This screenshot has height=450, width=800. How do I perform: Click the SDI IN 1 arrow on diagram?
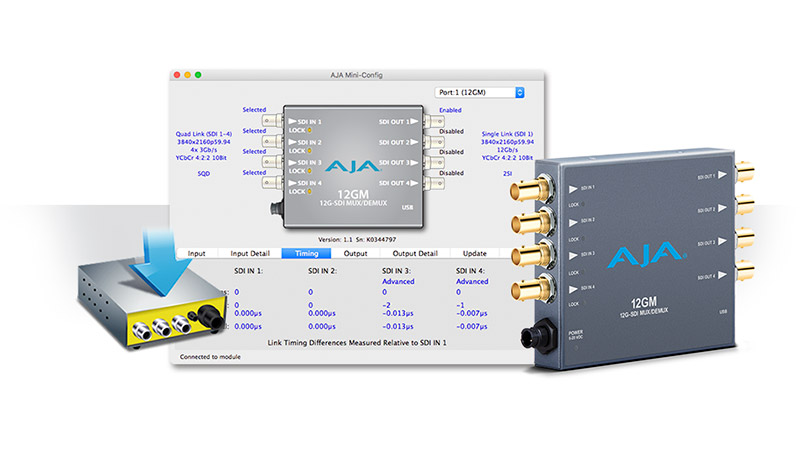[292, 121]
